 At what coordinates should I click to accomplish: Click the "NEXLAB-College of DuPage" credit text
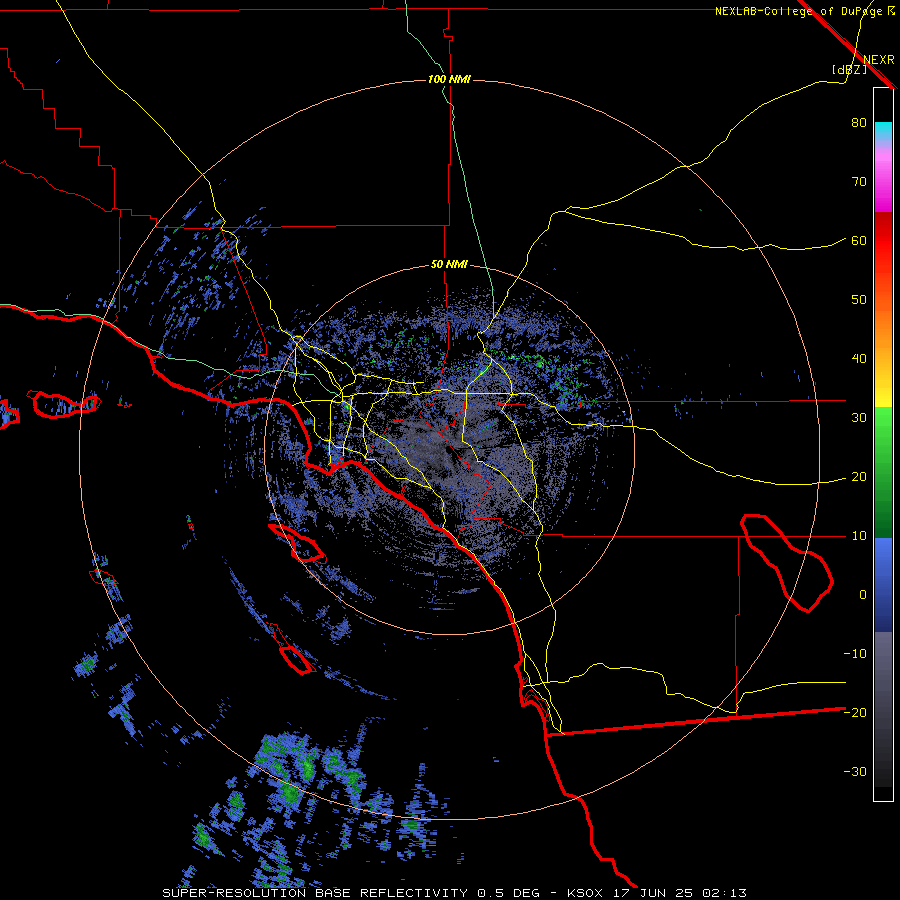tap(799, 11)
